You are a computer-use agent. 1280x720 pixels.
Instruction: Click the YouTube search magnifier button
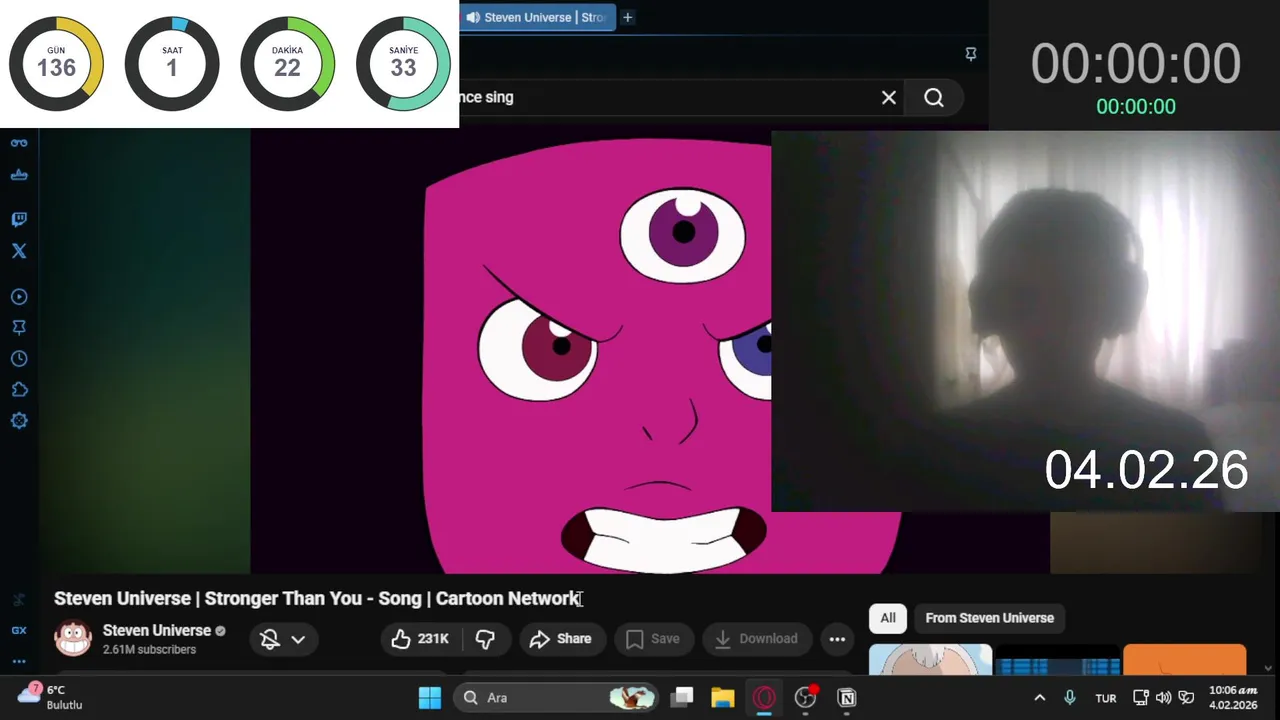click(x=934, y=97)
